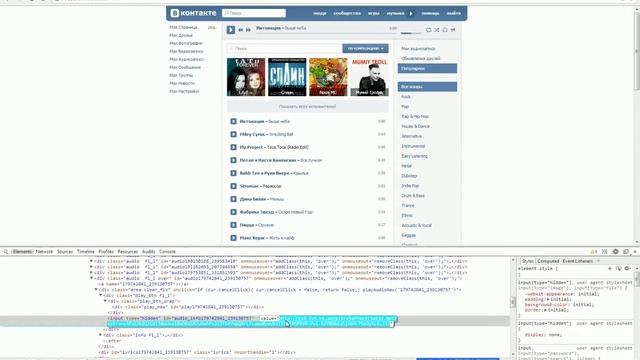Open the Computed styles tab
The image size is (640, 360).
(548, 261)
